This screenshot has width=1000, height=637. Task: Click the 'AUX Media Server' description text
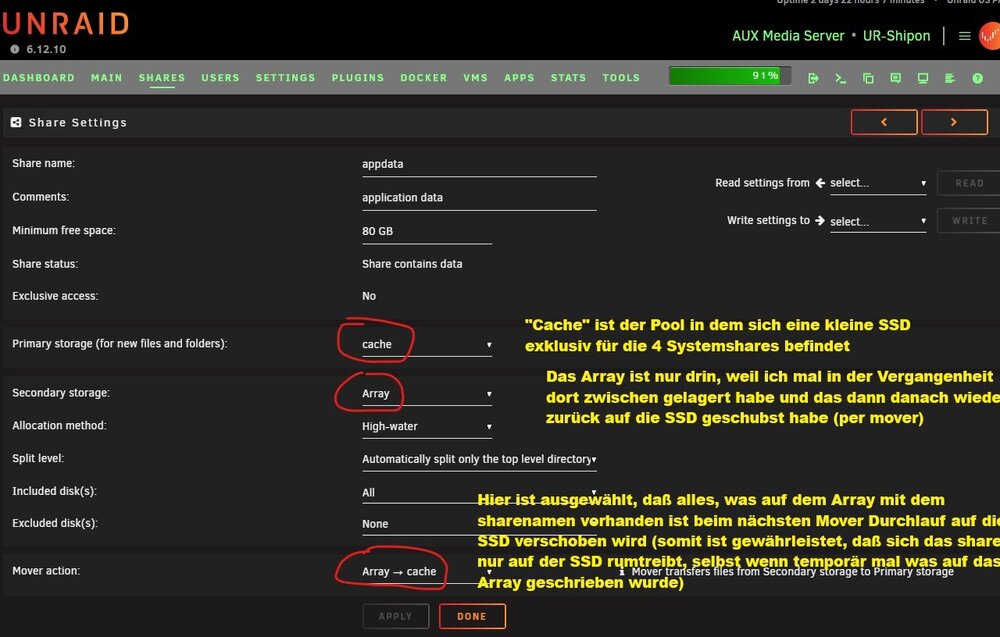[788, 36]
